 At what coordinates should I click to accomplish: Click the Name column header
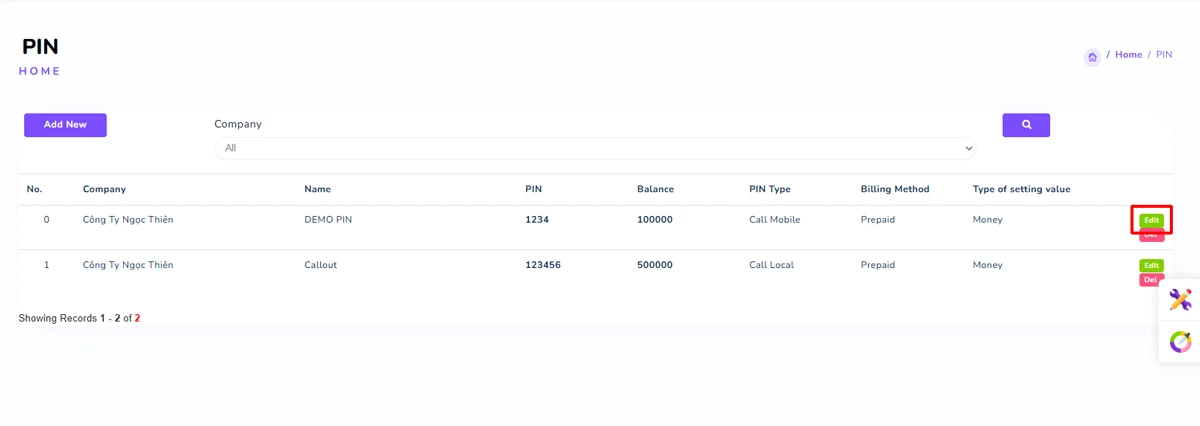pos(317,189)
